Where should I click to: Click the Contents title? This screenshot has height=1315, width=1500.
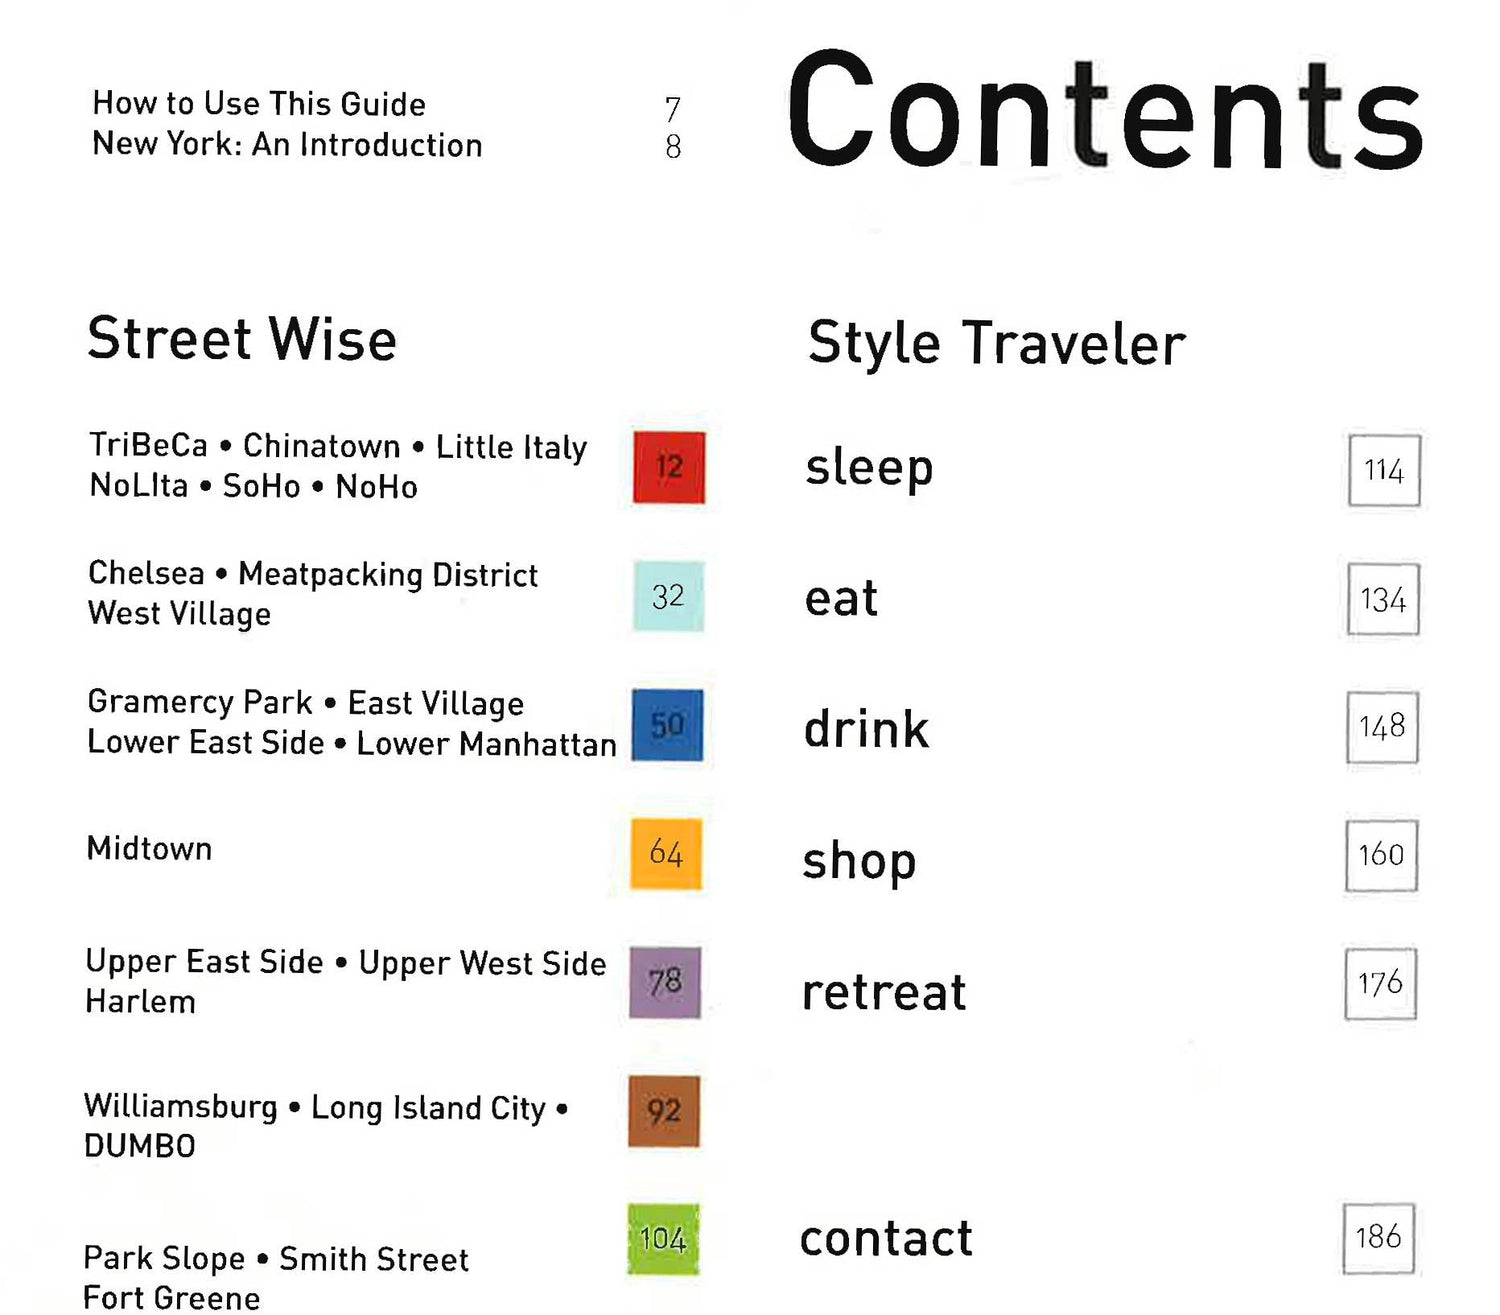(1104, 113)
